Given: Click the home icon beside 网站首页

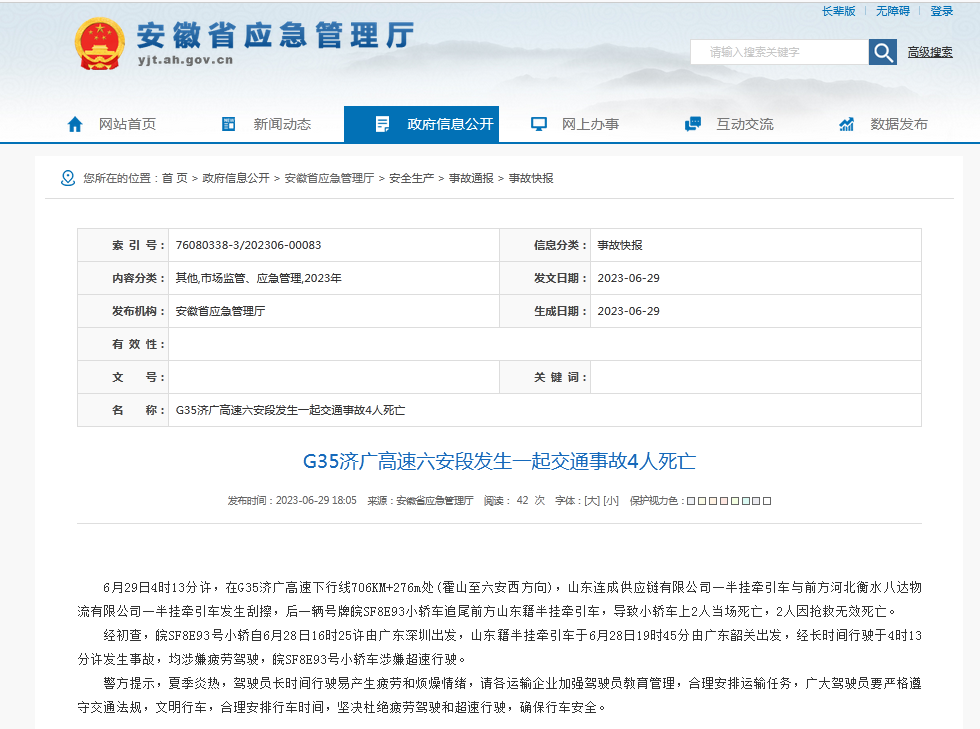Looking at the screenshot, I should point(75,124).
